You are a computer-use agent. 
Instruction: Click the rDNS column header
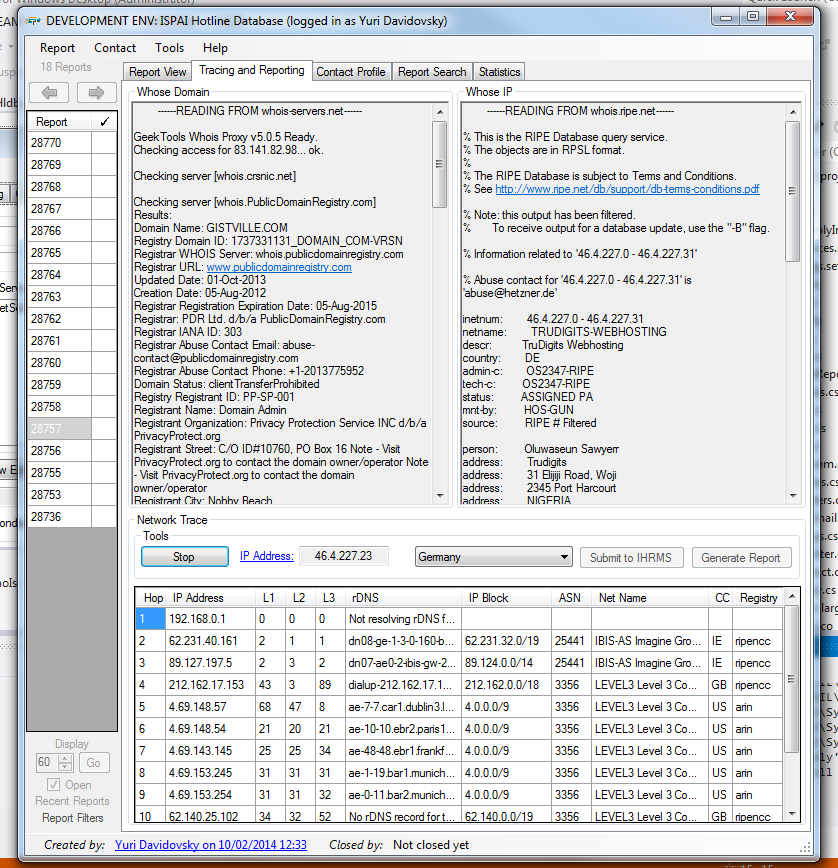pos(403,598)
